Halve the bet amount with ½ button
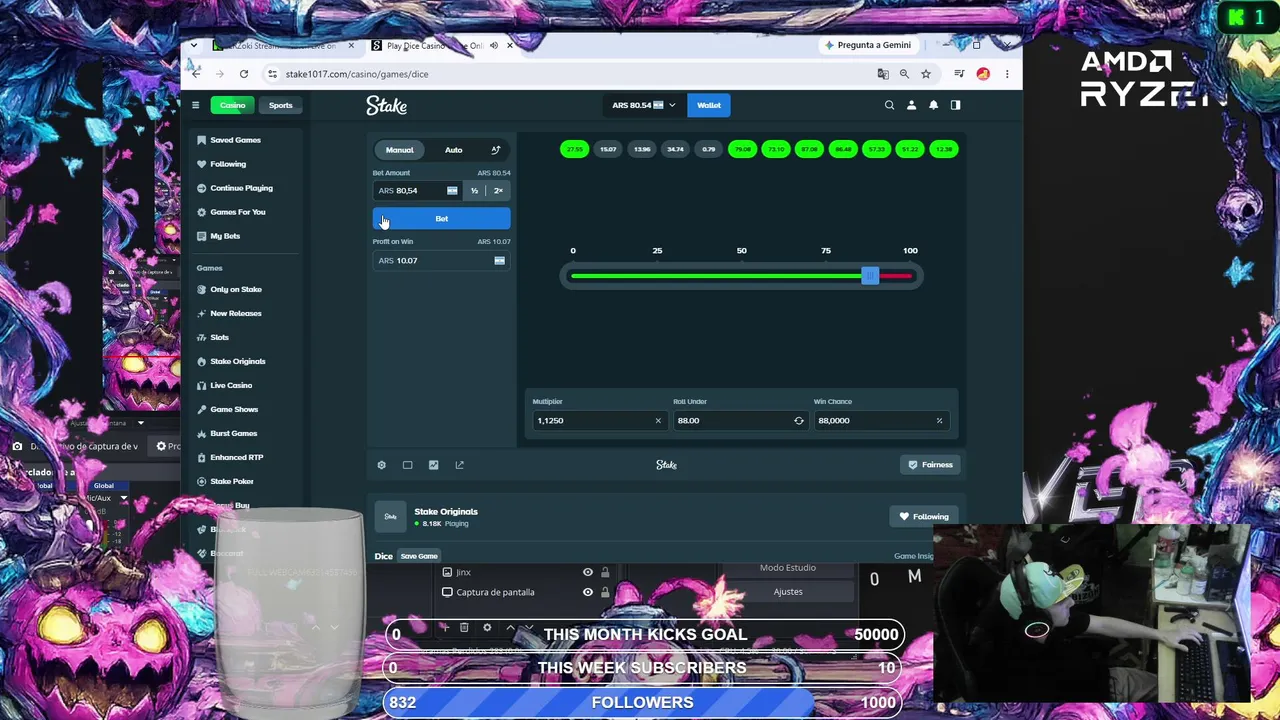 click(x=474, y=191)
